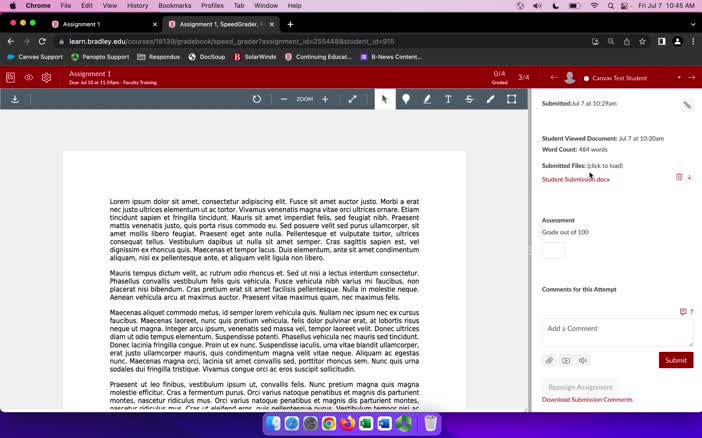Switch to the first Assignment 1 tab
The width and height of the screenshot is (702, 438).
pyautogui.click(x=105, y=24)
